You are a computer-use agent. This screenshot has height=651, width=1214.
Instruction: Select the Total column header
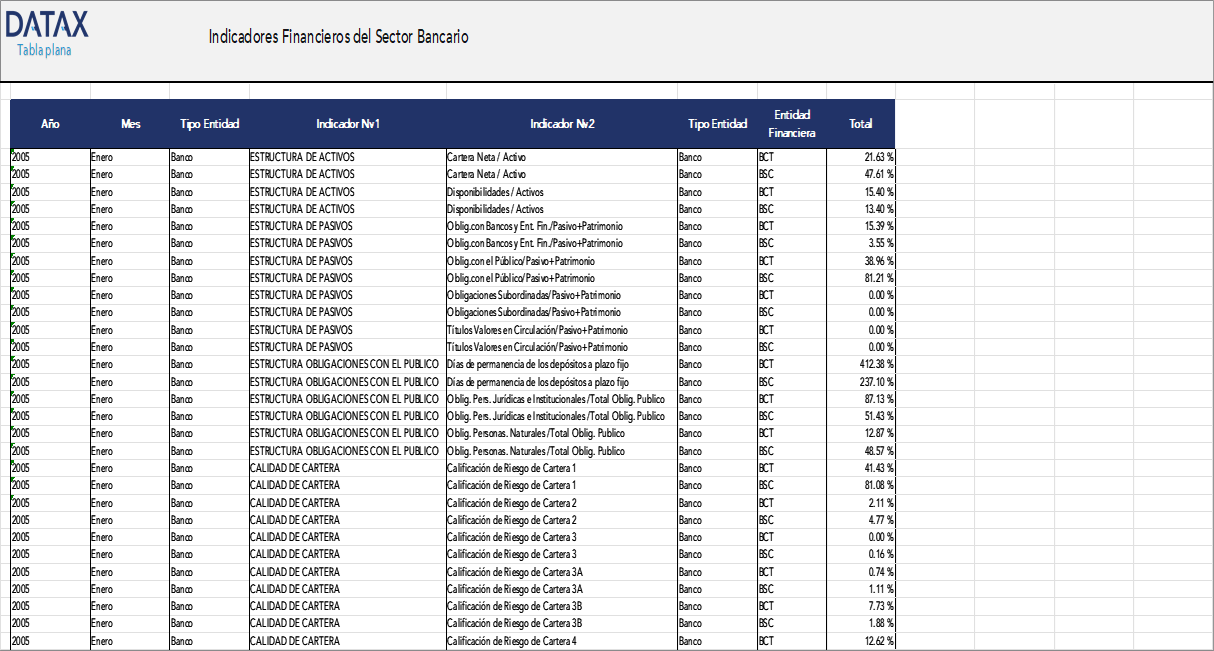[860, 124]
